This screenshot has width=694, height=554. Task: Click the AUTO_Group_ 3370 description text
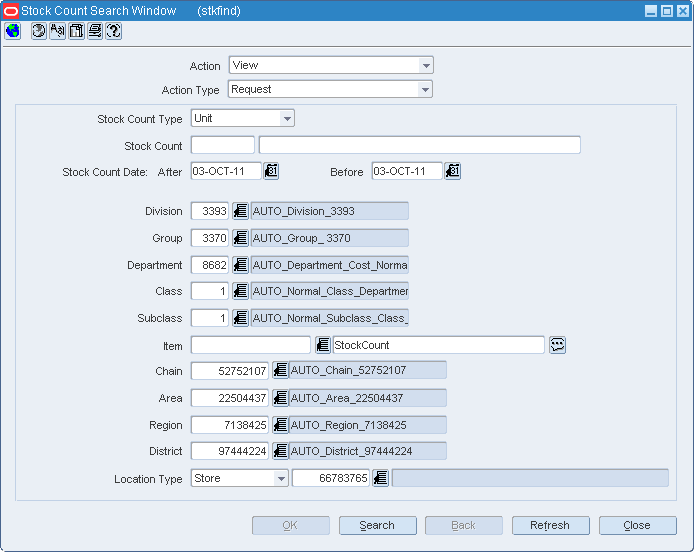[x=301, y=238]
